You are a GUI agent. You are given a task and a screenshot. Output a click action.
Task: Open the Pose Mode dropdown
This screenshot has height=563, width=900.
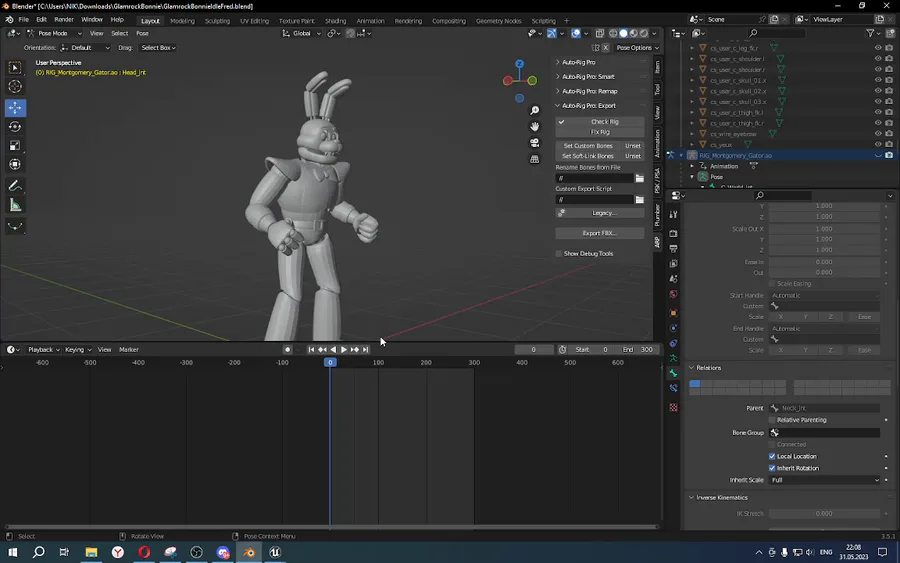54,33
